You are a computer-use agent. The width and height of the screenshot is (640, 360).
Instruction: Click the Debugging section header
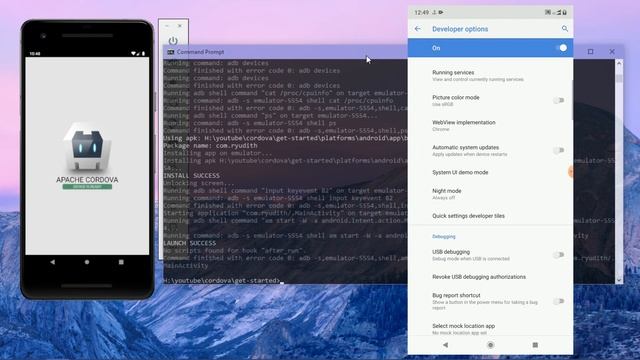click(444, 237)
